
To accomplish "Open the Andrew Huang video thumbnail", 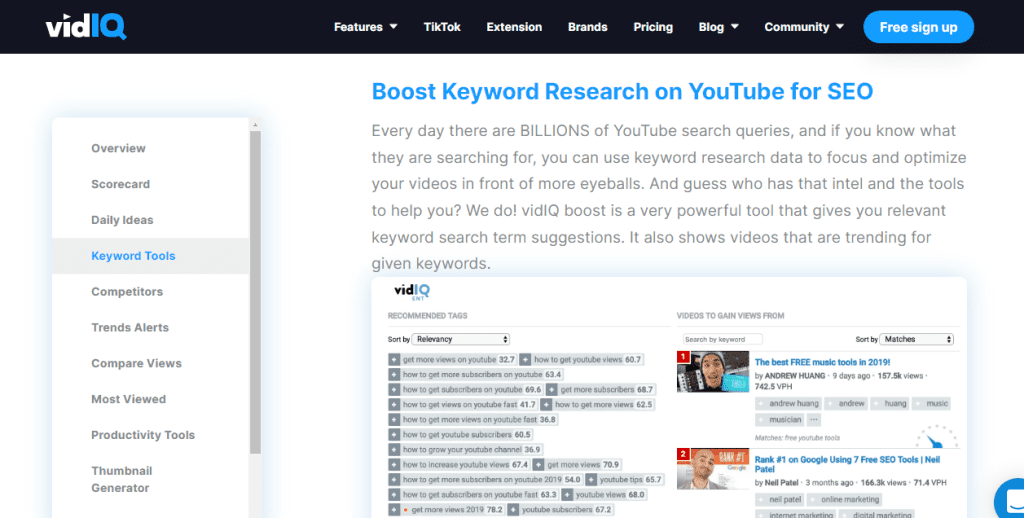I will [x=713, y=372].
